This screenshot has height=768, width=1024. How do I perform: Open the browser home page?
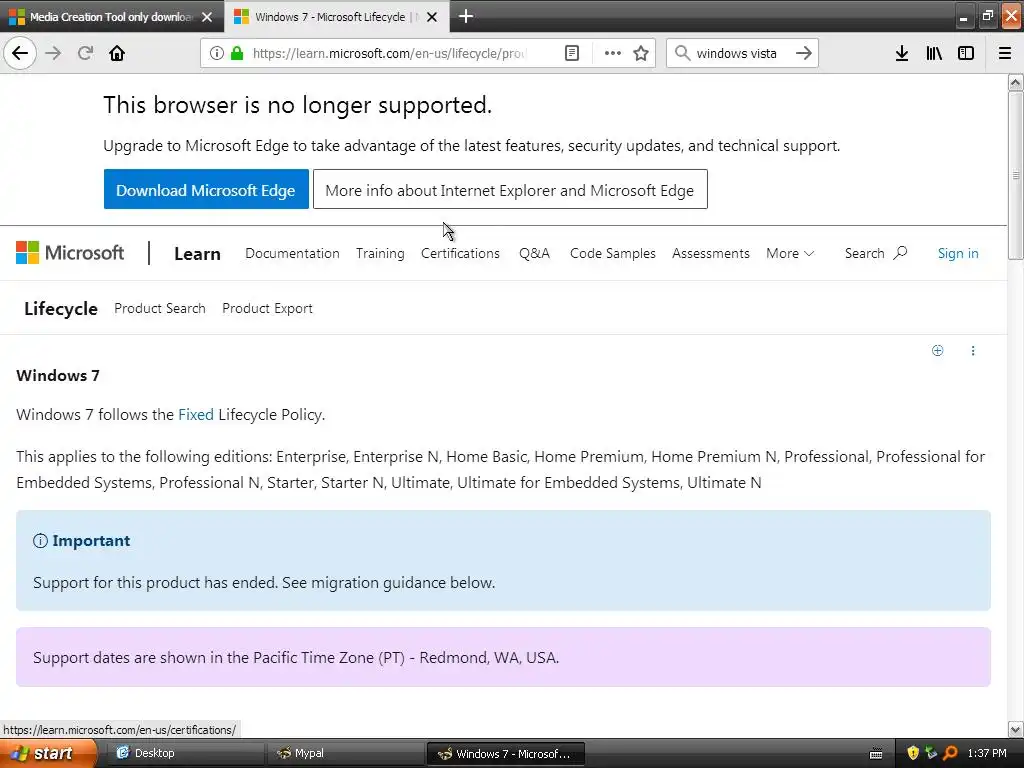tap(117, 53)
